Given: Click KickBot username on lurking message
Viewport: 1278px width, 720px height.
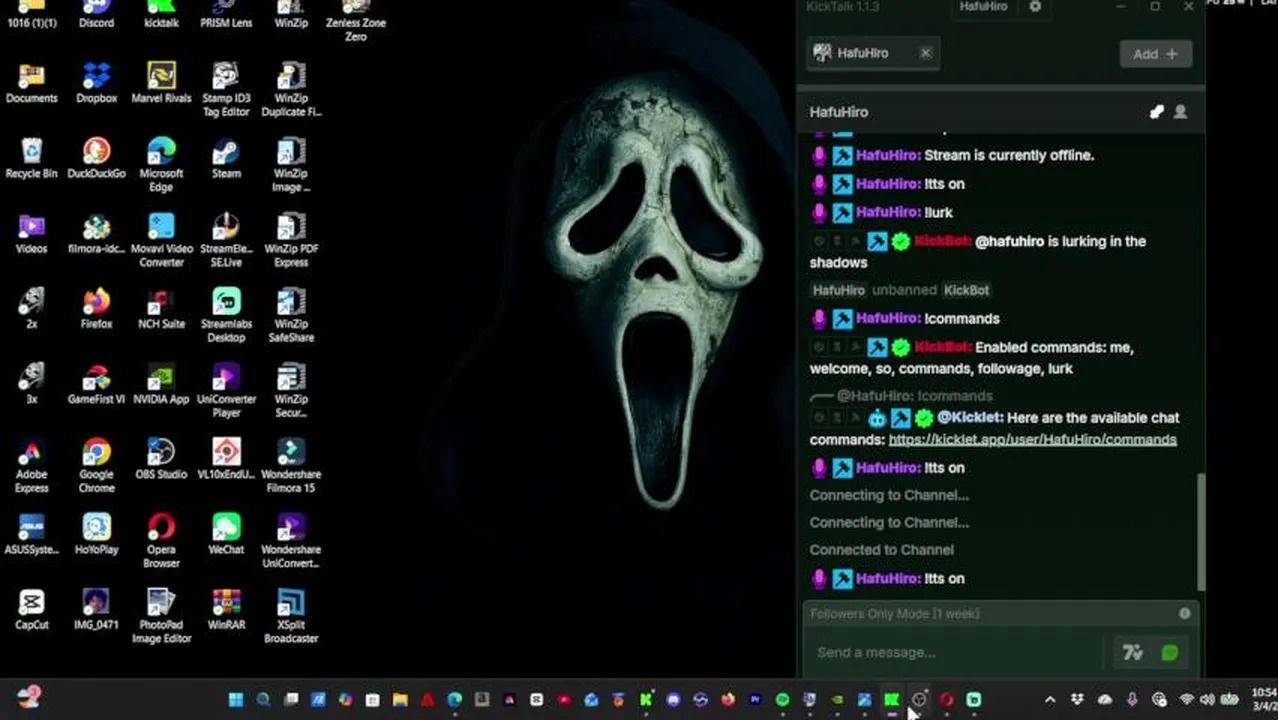Looking at the screenshot, I should click(x=942, y=241).
